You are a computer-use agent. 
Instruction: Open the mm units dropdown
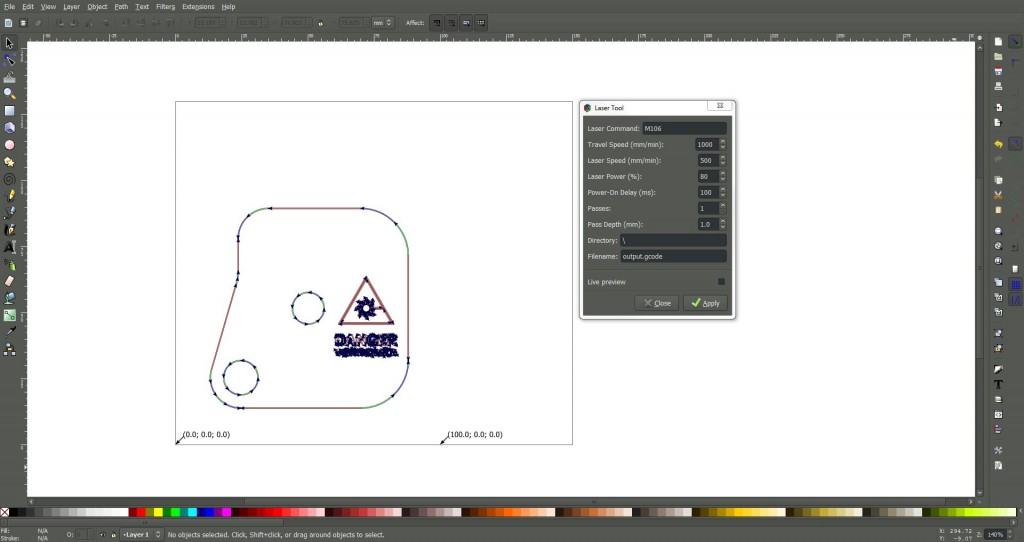point(382,23)
